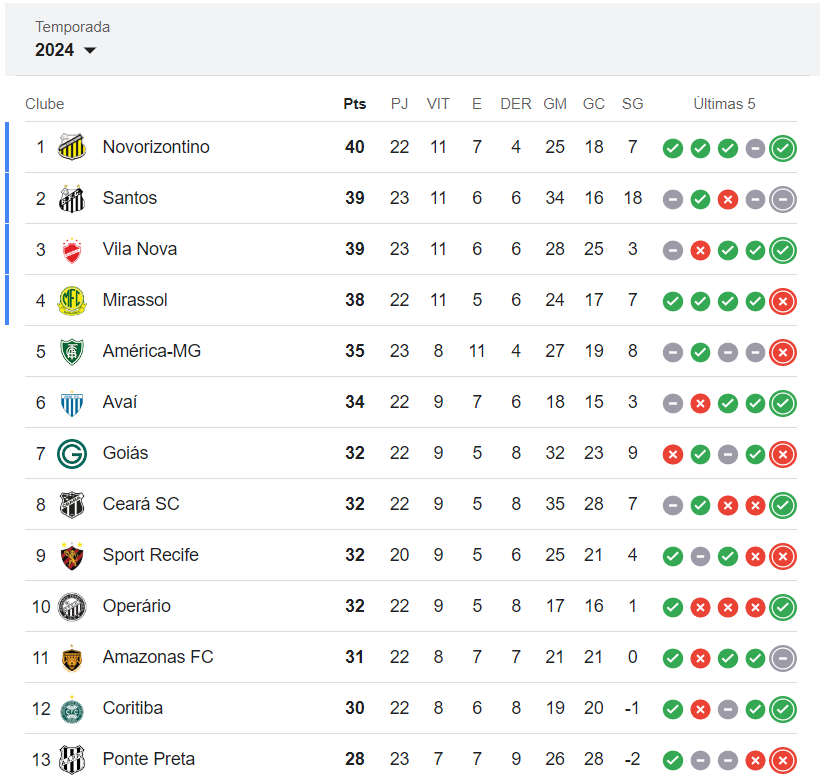Click the Santos club crest icon

[72, 198]
